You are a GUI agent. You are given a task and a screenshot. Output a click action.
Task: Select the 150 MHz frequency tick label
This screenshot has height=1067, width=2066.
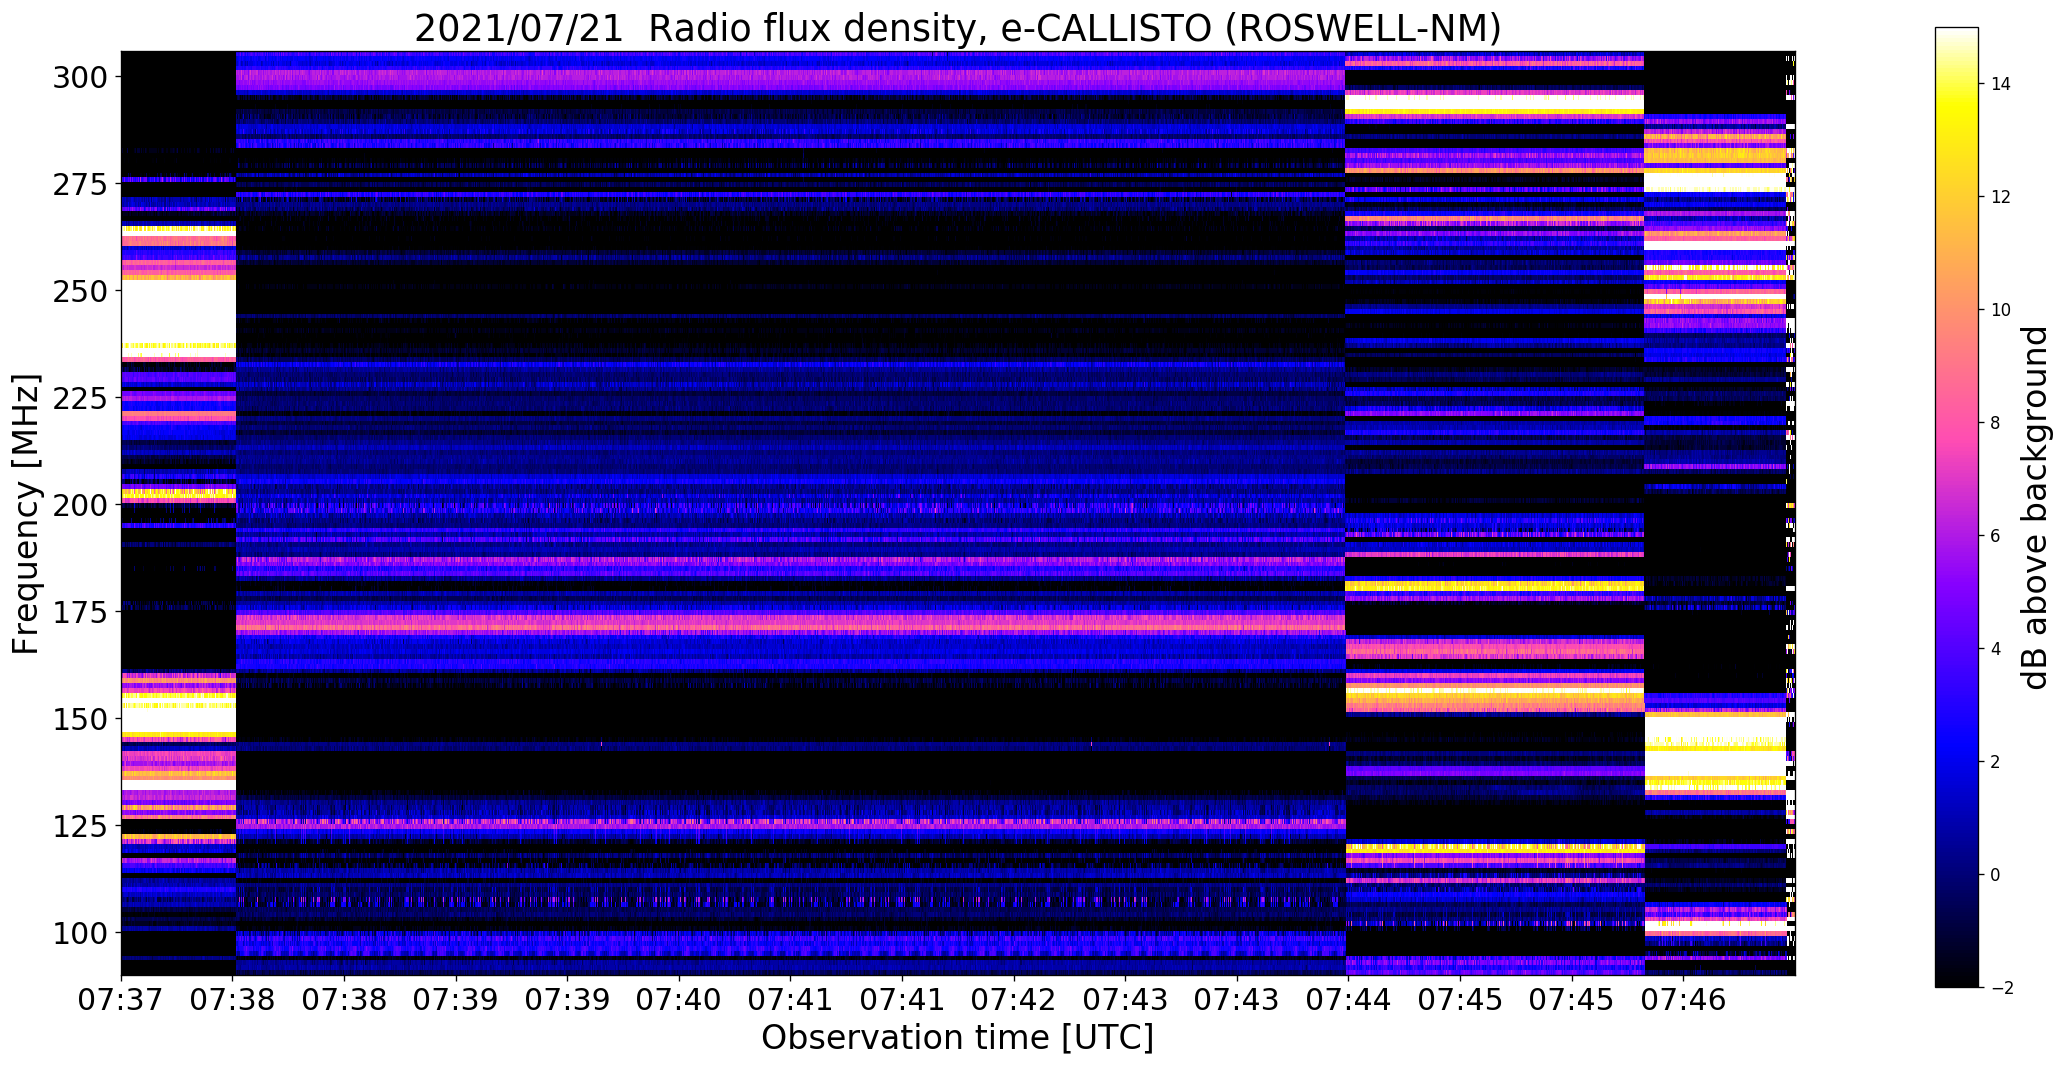coord(82,719)
